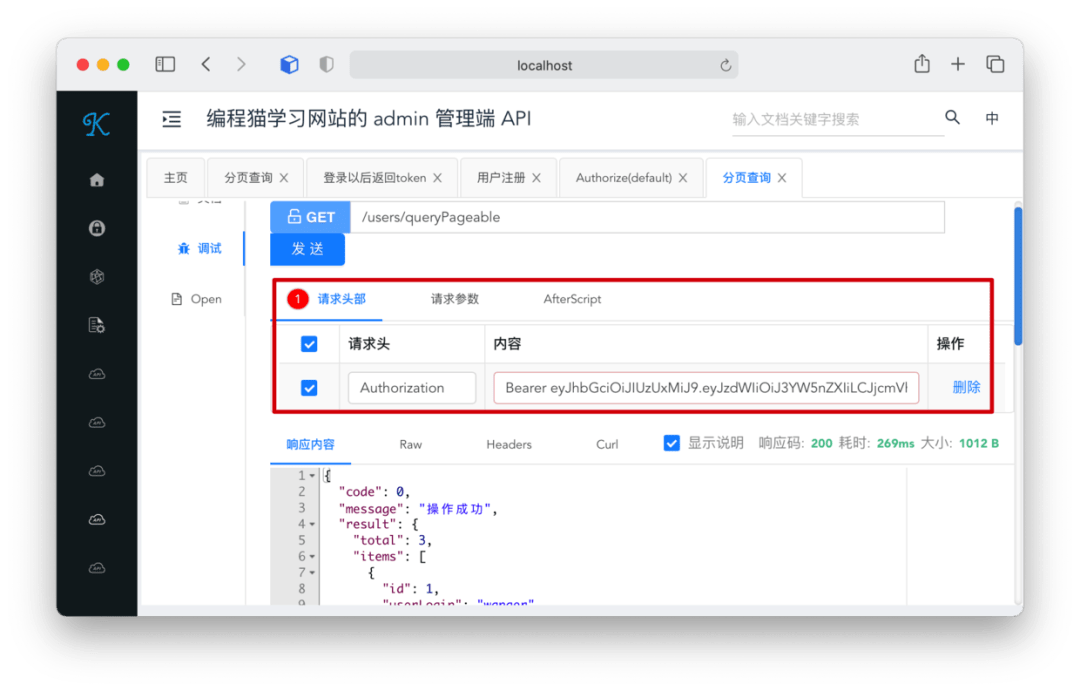Screen dimensions: 1080x691
Task: Toggle the select-all checkbox in the header table
Action: pyautogui.click(x=309, y=343)
